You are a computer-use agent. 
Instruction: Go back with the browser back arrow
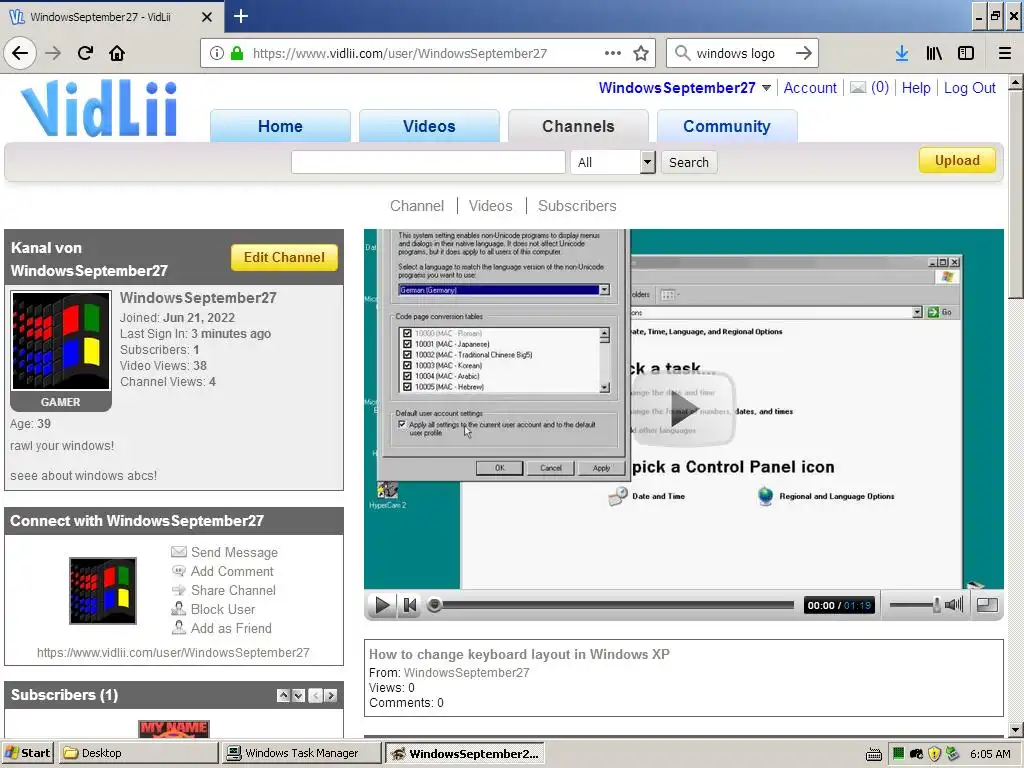[20, 53]
